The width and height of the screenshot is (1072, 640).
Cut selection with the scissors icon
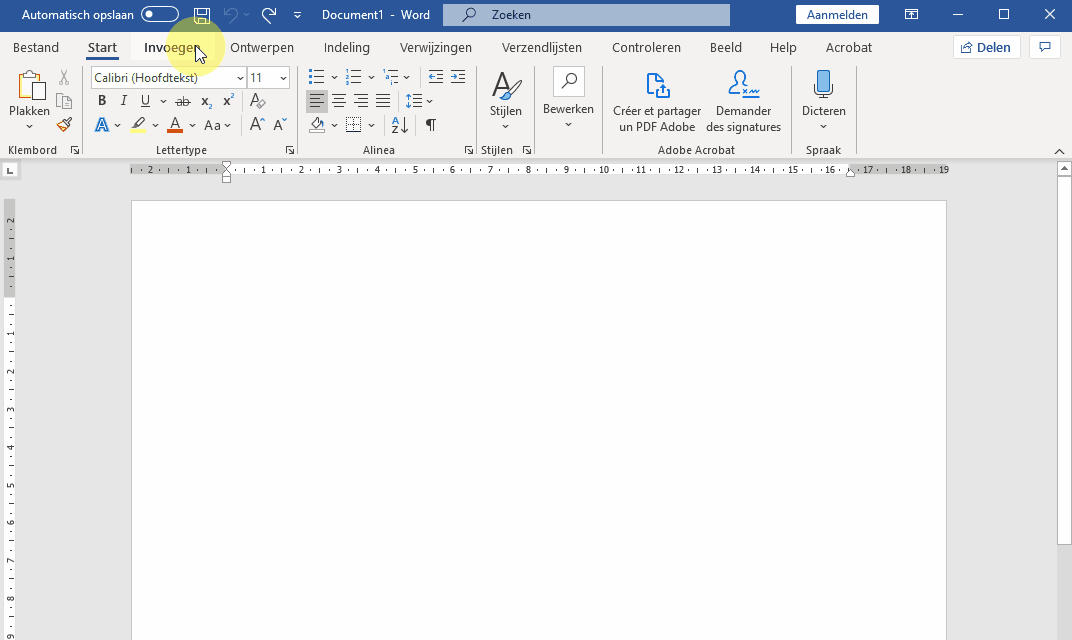click(64, 77)
